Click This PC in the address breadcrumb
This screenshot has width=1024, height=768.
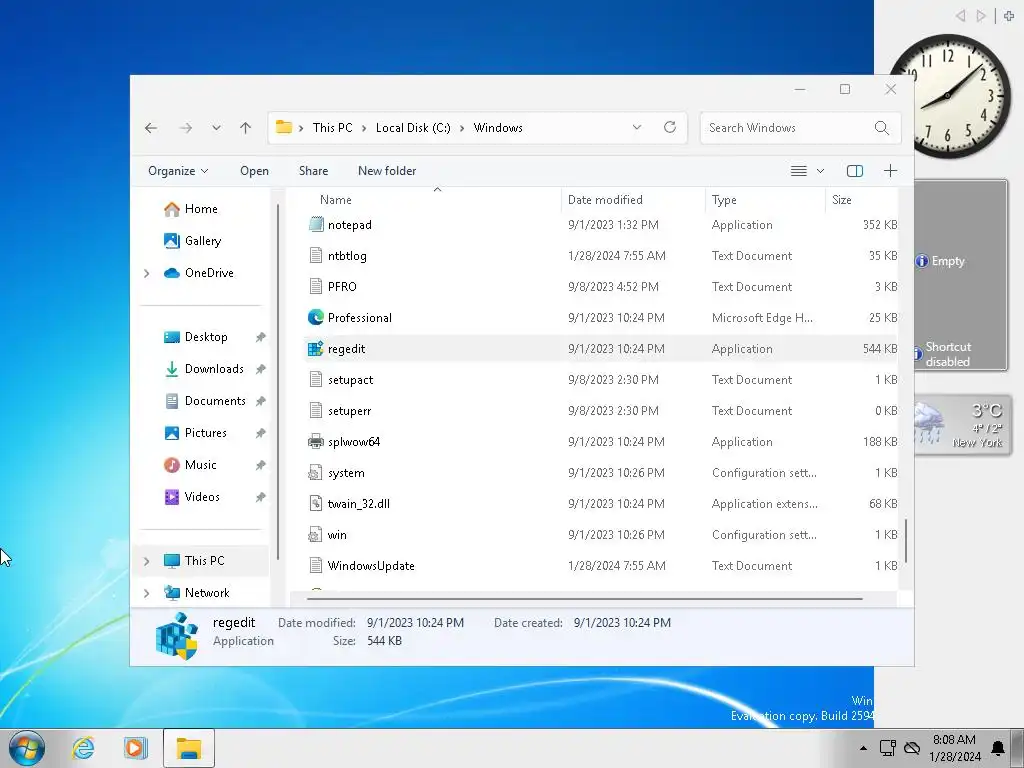click(x=332, y=128)
